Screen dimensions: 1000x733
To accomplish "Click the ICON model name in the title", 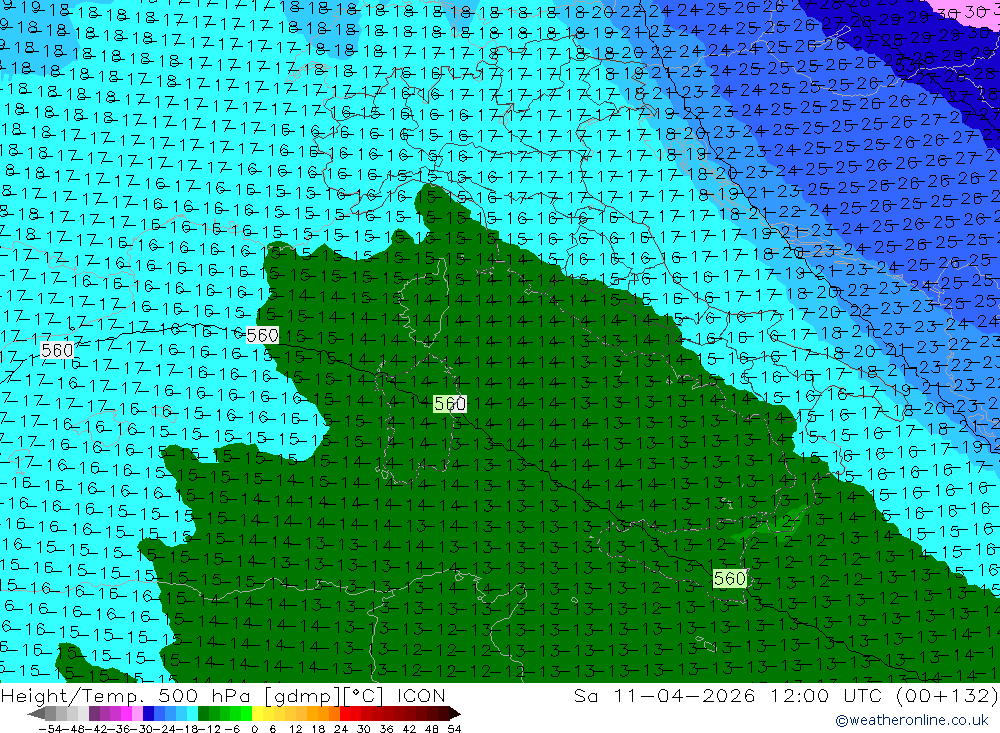I will click(x=421, y=695).
